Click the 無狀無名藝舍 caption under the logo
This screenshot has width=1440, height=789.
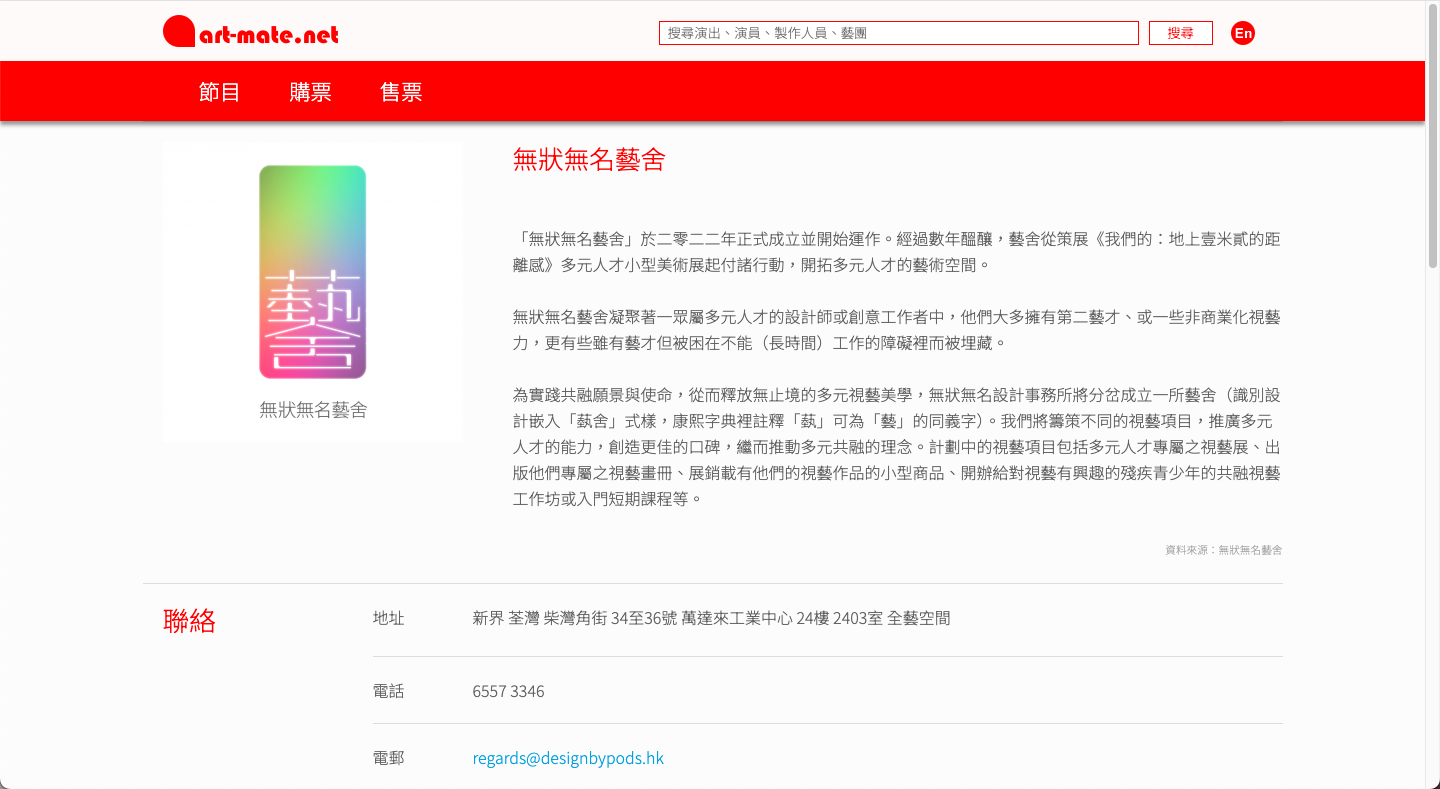pos(313,409)
